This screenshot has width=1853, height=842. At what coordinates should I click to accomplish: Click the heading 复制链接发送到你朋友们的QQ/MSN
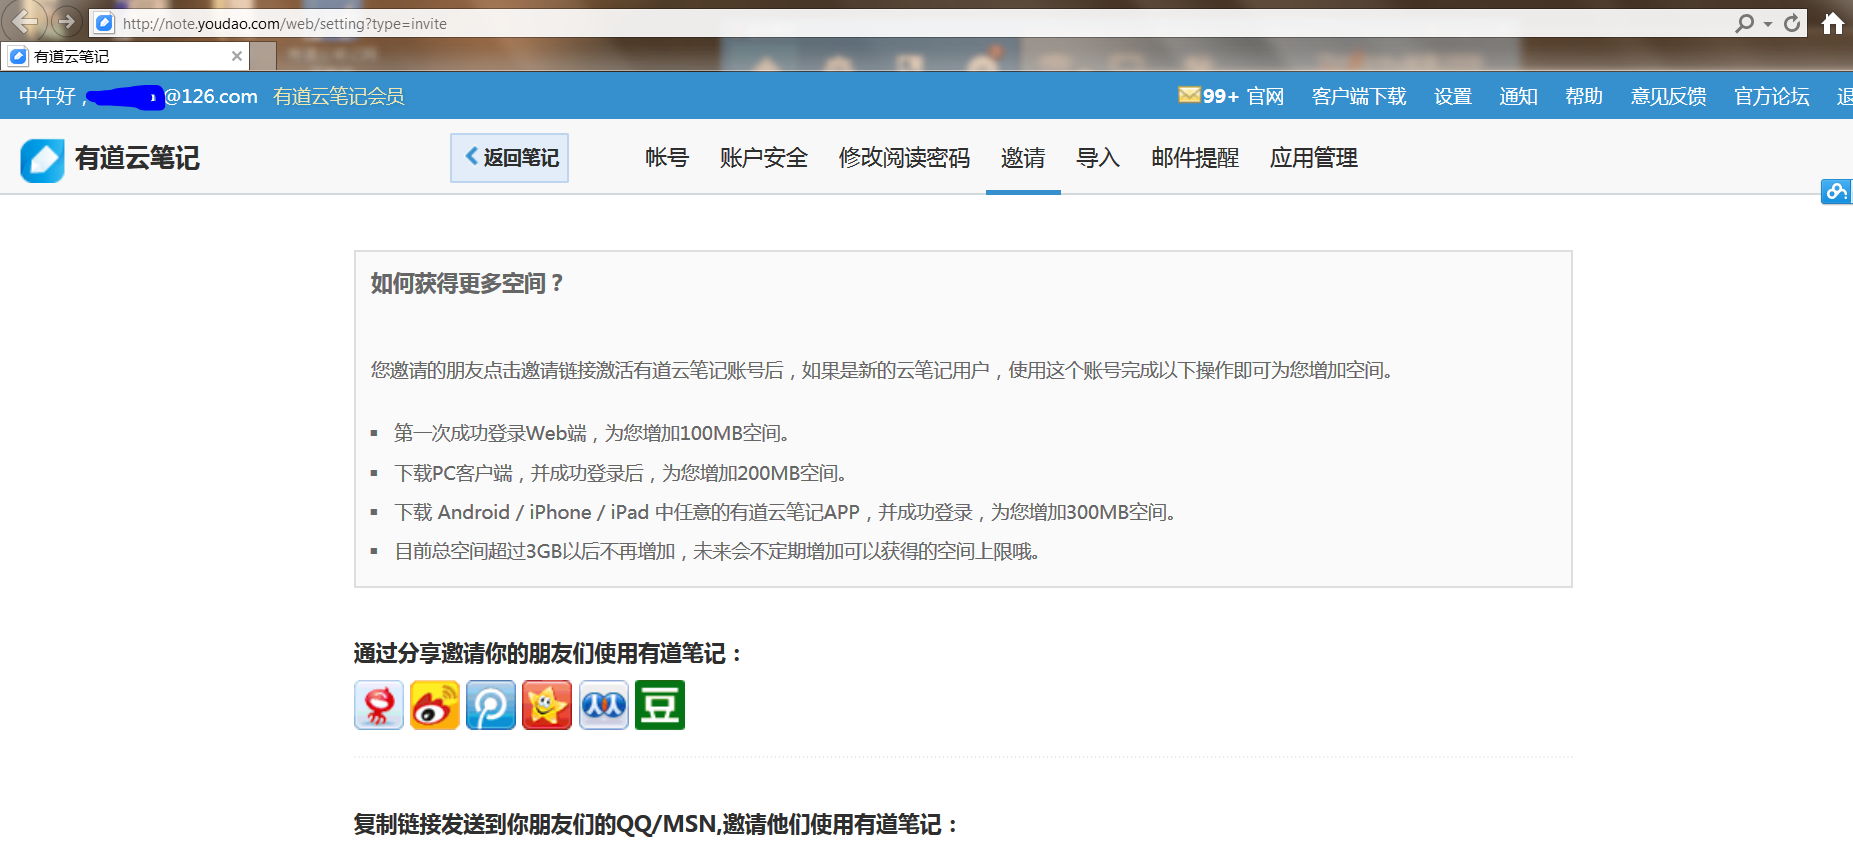tap(535, 825)
